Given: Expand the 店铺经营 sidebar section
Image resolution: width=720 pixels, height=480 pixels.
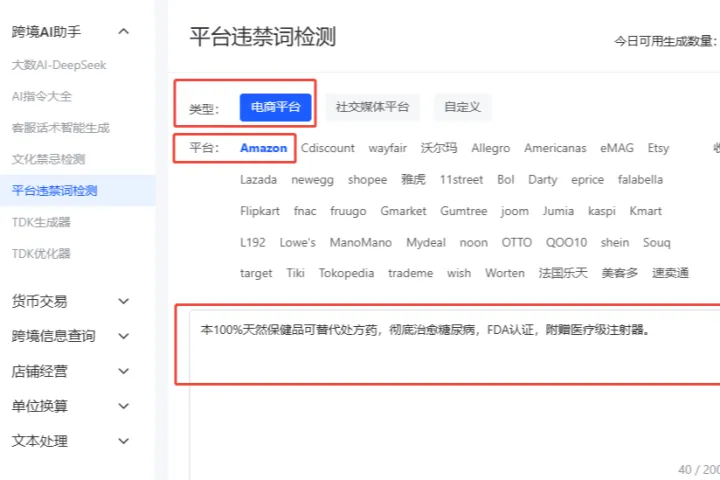Looking at the screenshot, I should click(x=124, y=371).
